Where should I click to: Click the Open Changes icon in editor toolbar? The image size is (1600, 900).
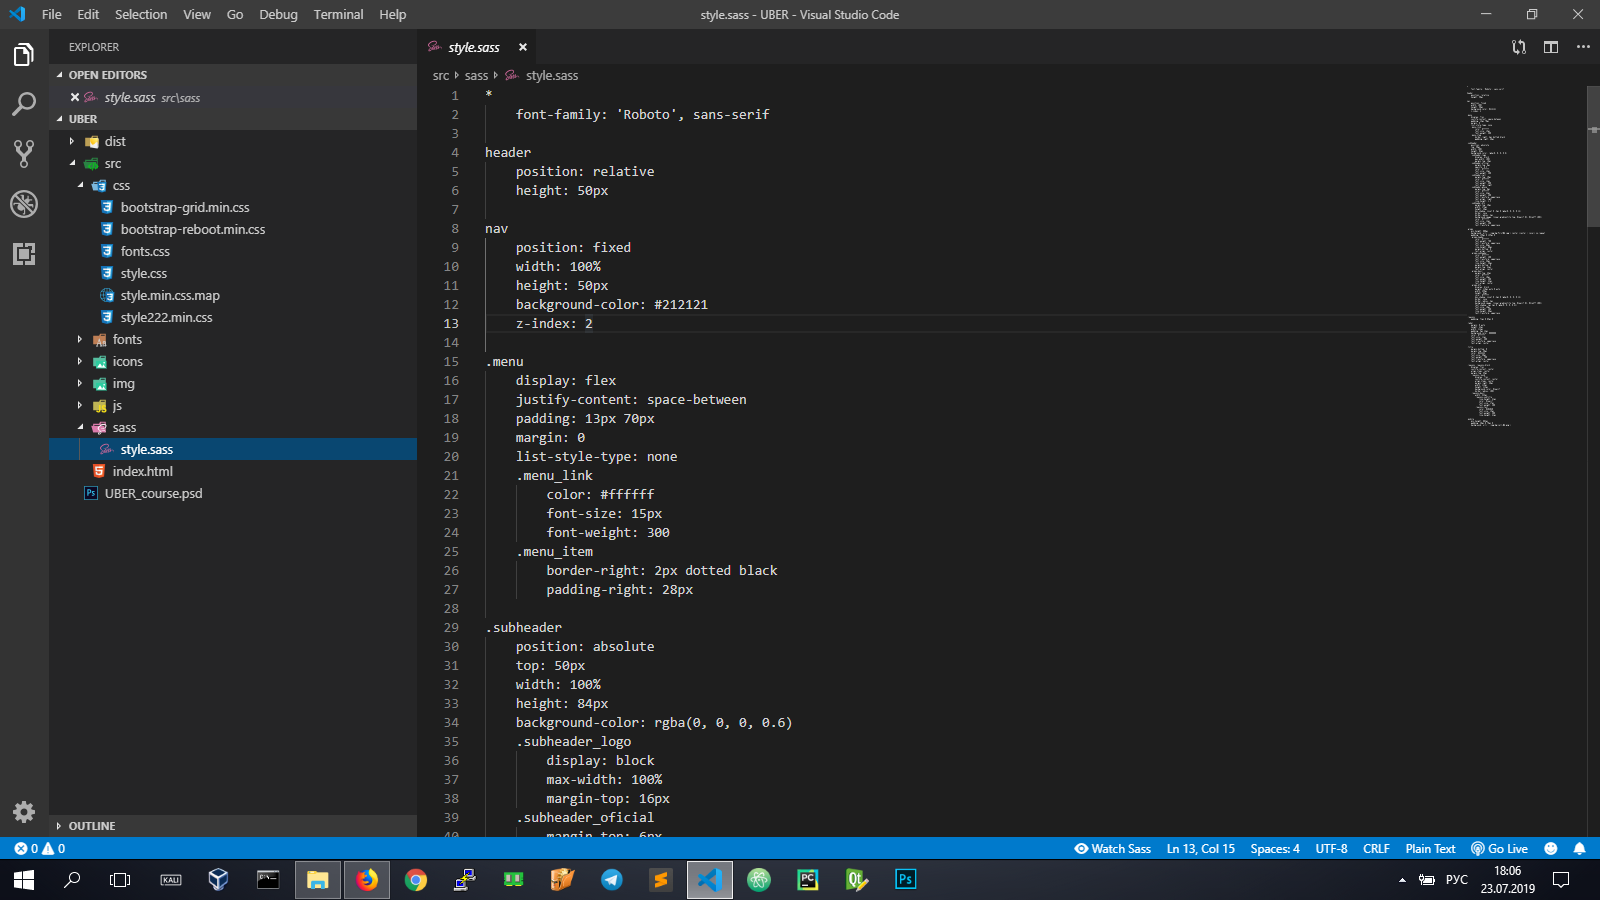tap(1519, 47)
